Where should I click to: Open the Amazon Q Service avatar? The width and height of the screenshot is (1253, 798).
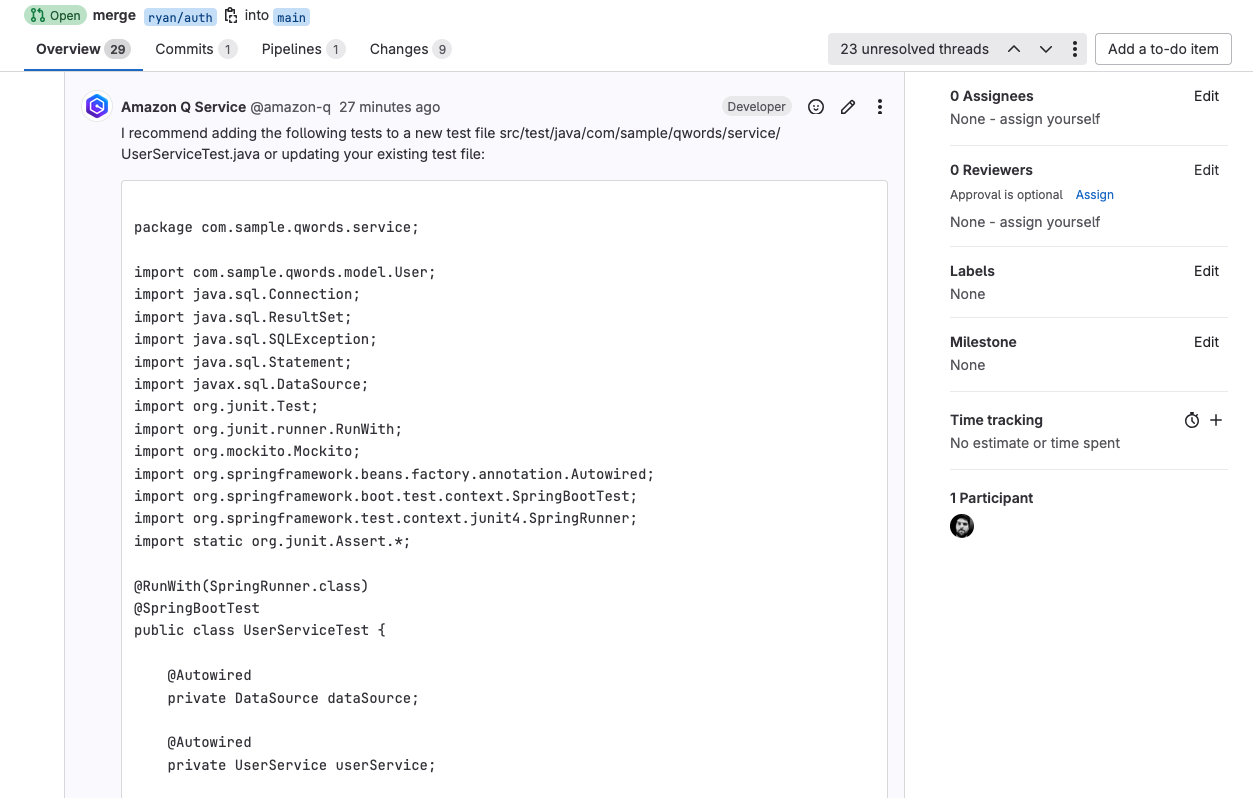(x=97, y=106)
